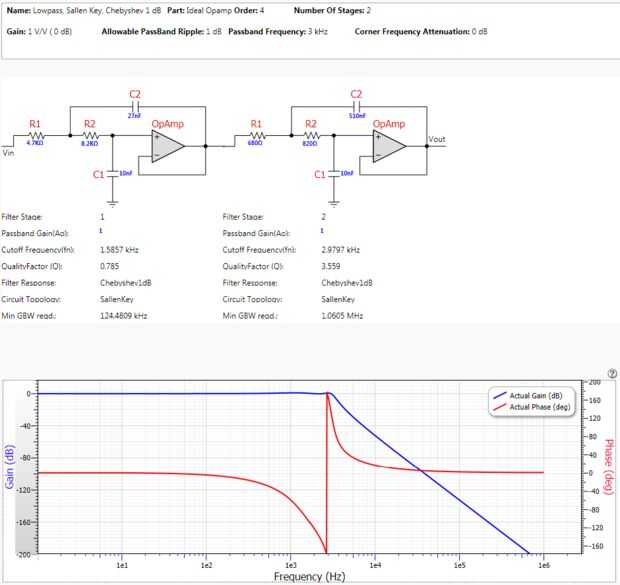This screenshot has height=585, width=620.
Task: Click the 'Gain (dB)' axis title
Action: [x=10, y=466]
